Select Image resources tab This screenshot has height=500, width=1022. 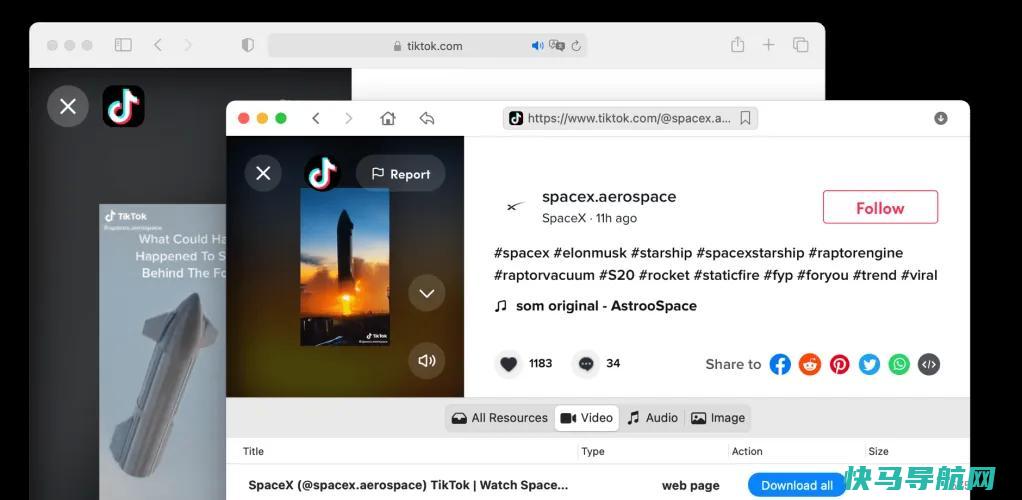[718, 418]
